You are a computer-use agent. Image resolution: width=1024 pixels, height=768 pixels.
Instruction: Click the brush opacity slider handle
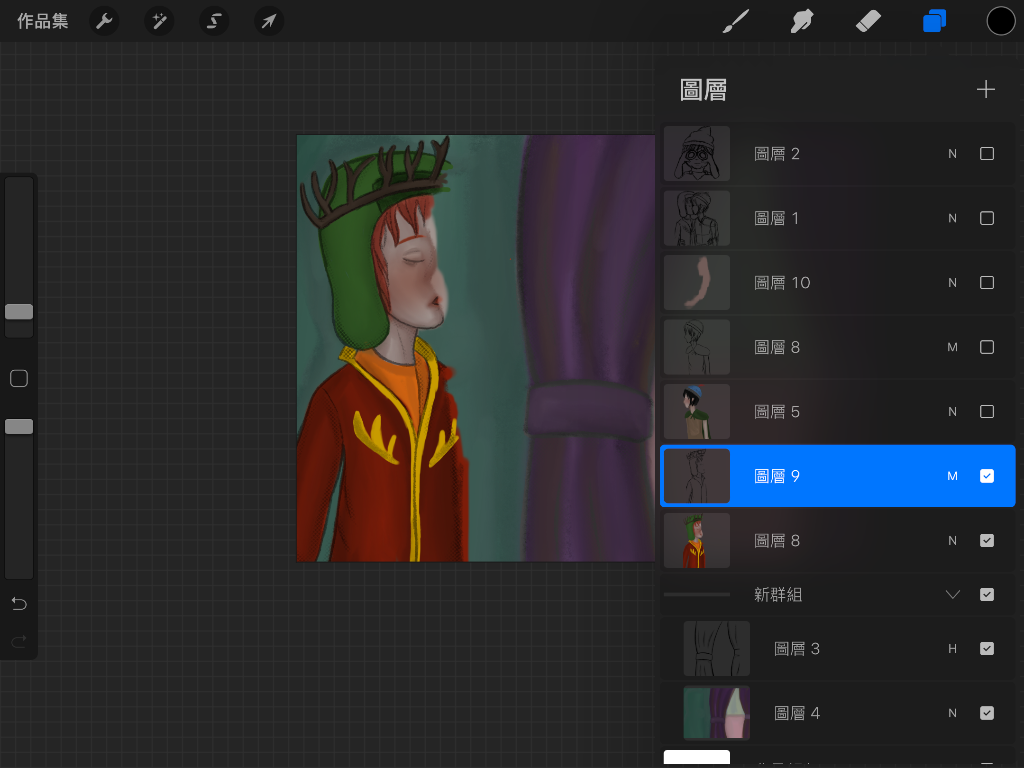[19, 426]
